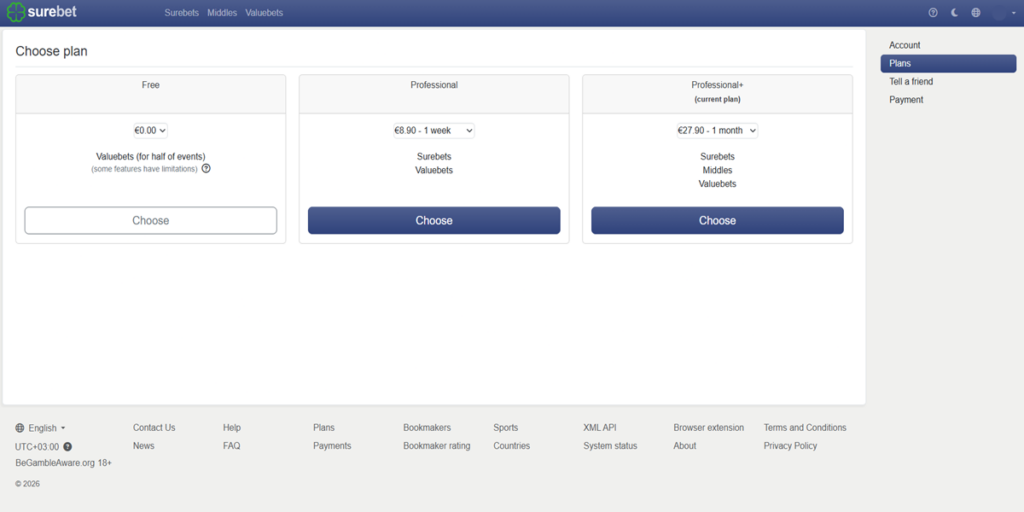
Task: Click the timezone UTC+03:00 info icon
Action: (x=68, y=447)
